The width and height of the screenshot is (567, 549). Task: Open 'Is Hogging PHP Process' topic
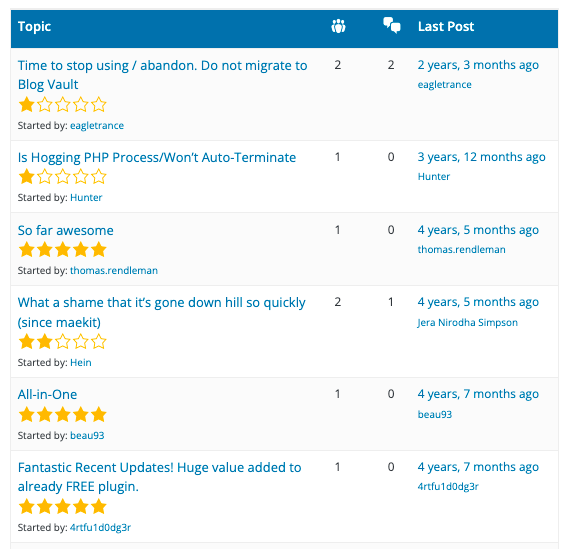[157, 157]
